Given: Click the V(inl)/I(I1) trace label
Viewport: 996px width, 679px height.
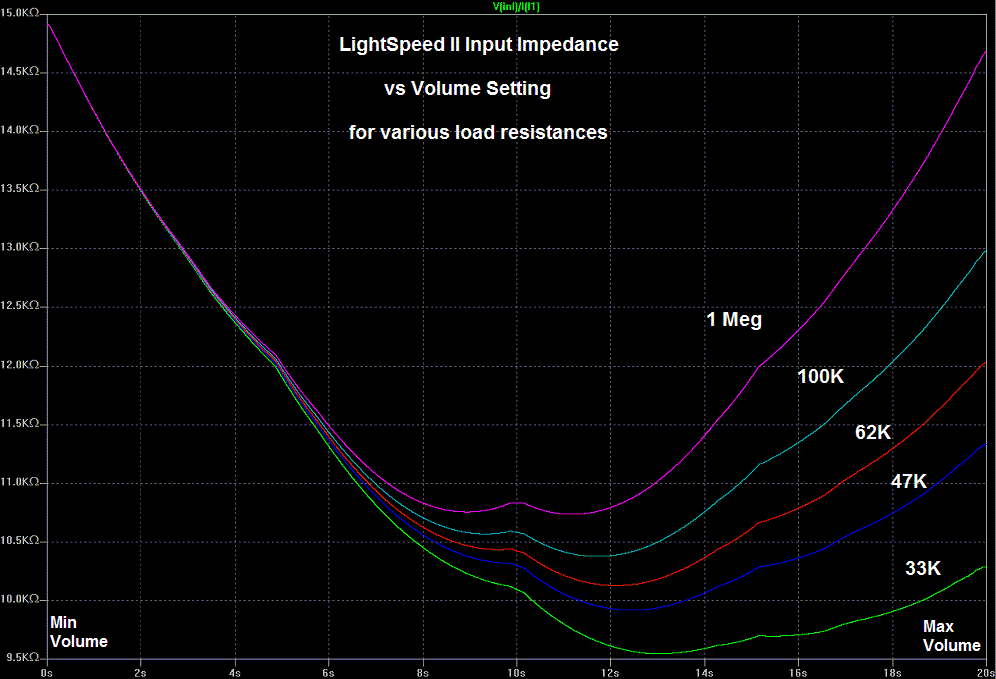Looking at the screenshot, I should [516, 6].
